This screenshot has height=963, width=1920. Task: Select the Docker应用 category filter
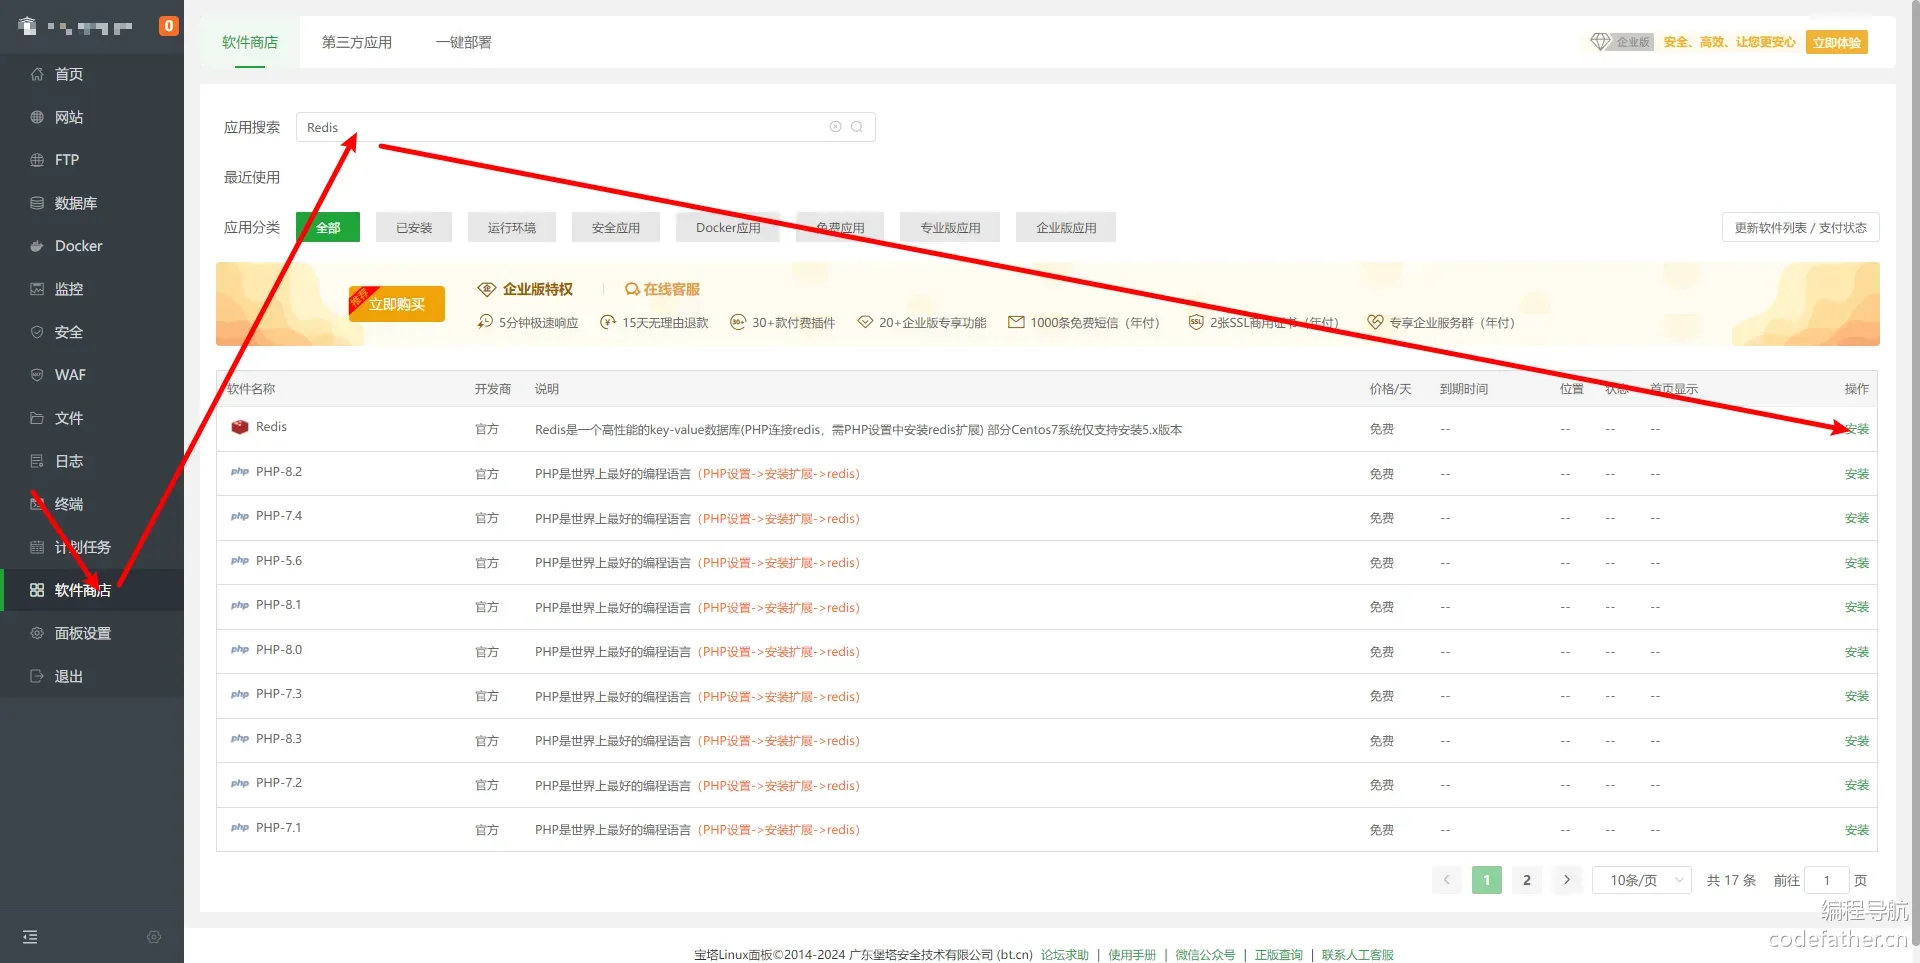pyautogui.click(x=728, y=228)
